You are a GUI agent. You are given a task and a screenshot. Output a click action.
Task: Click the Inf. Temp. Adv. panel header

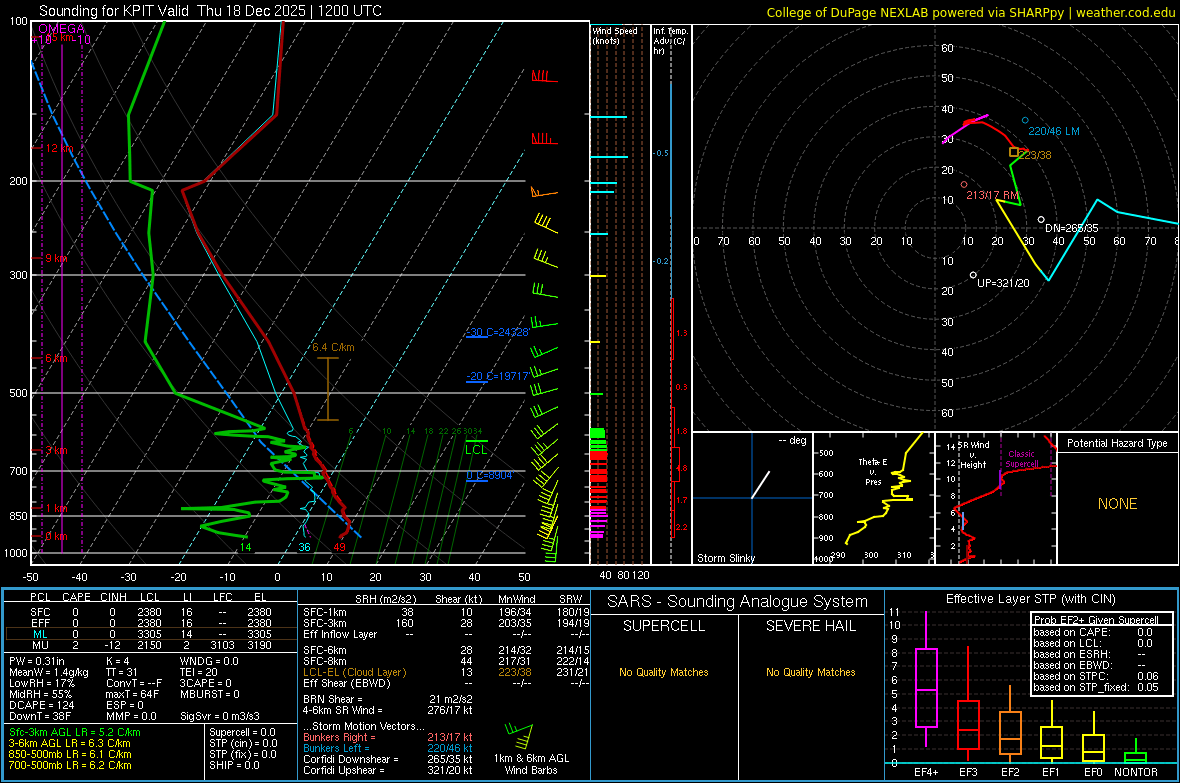(670, 41)
